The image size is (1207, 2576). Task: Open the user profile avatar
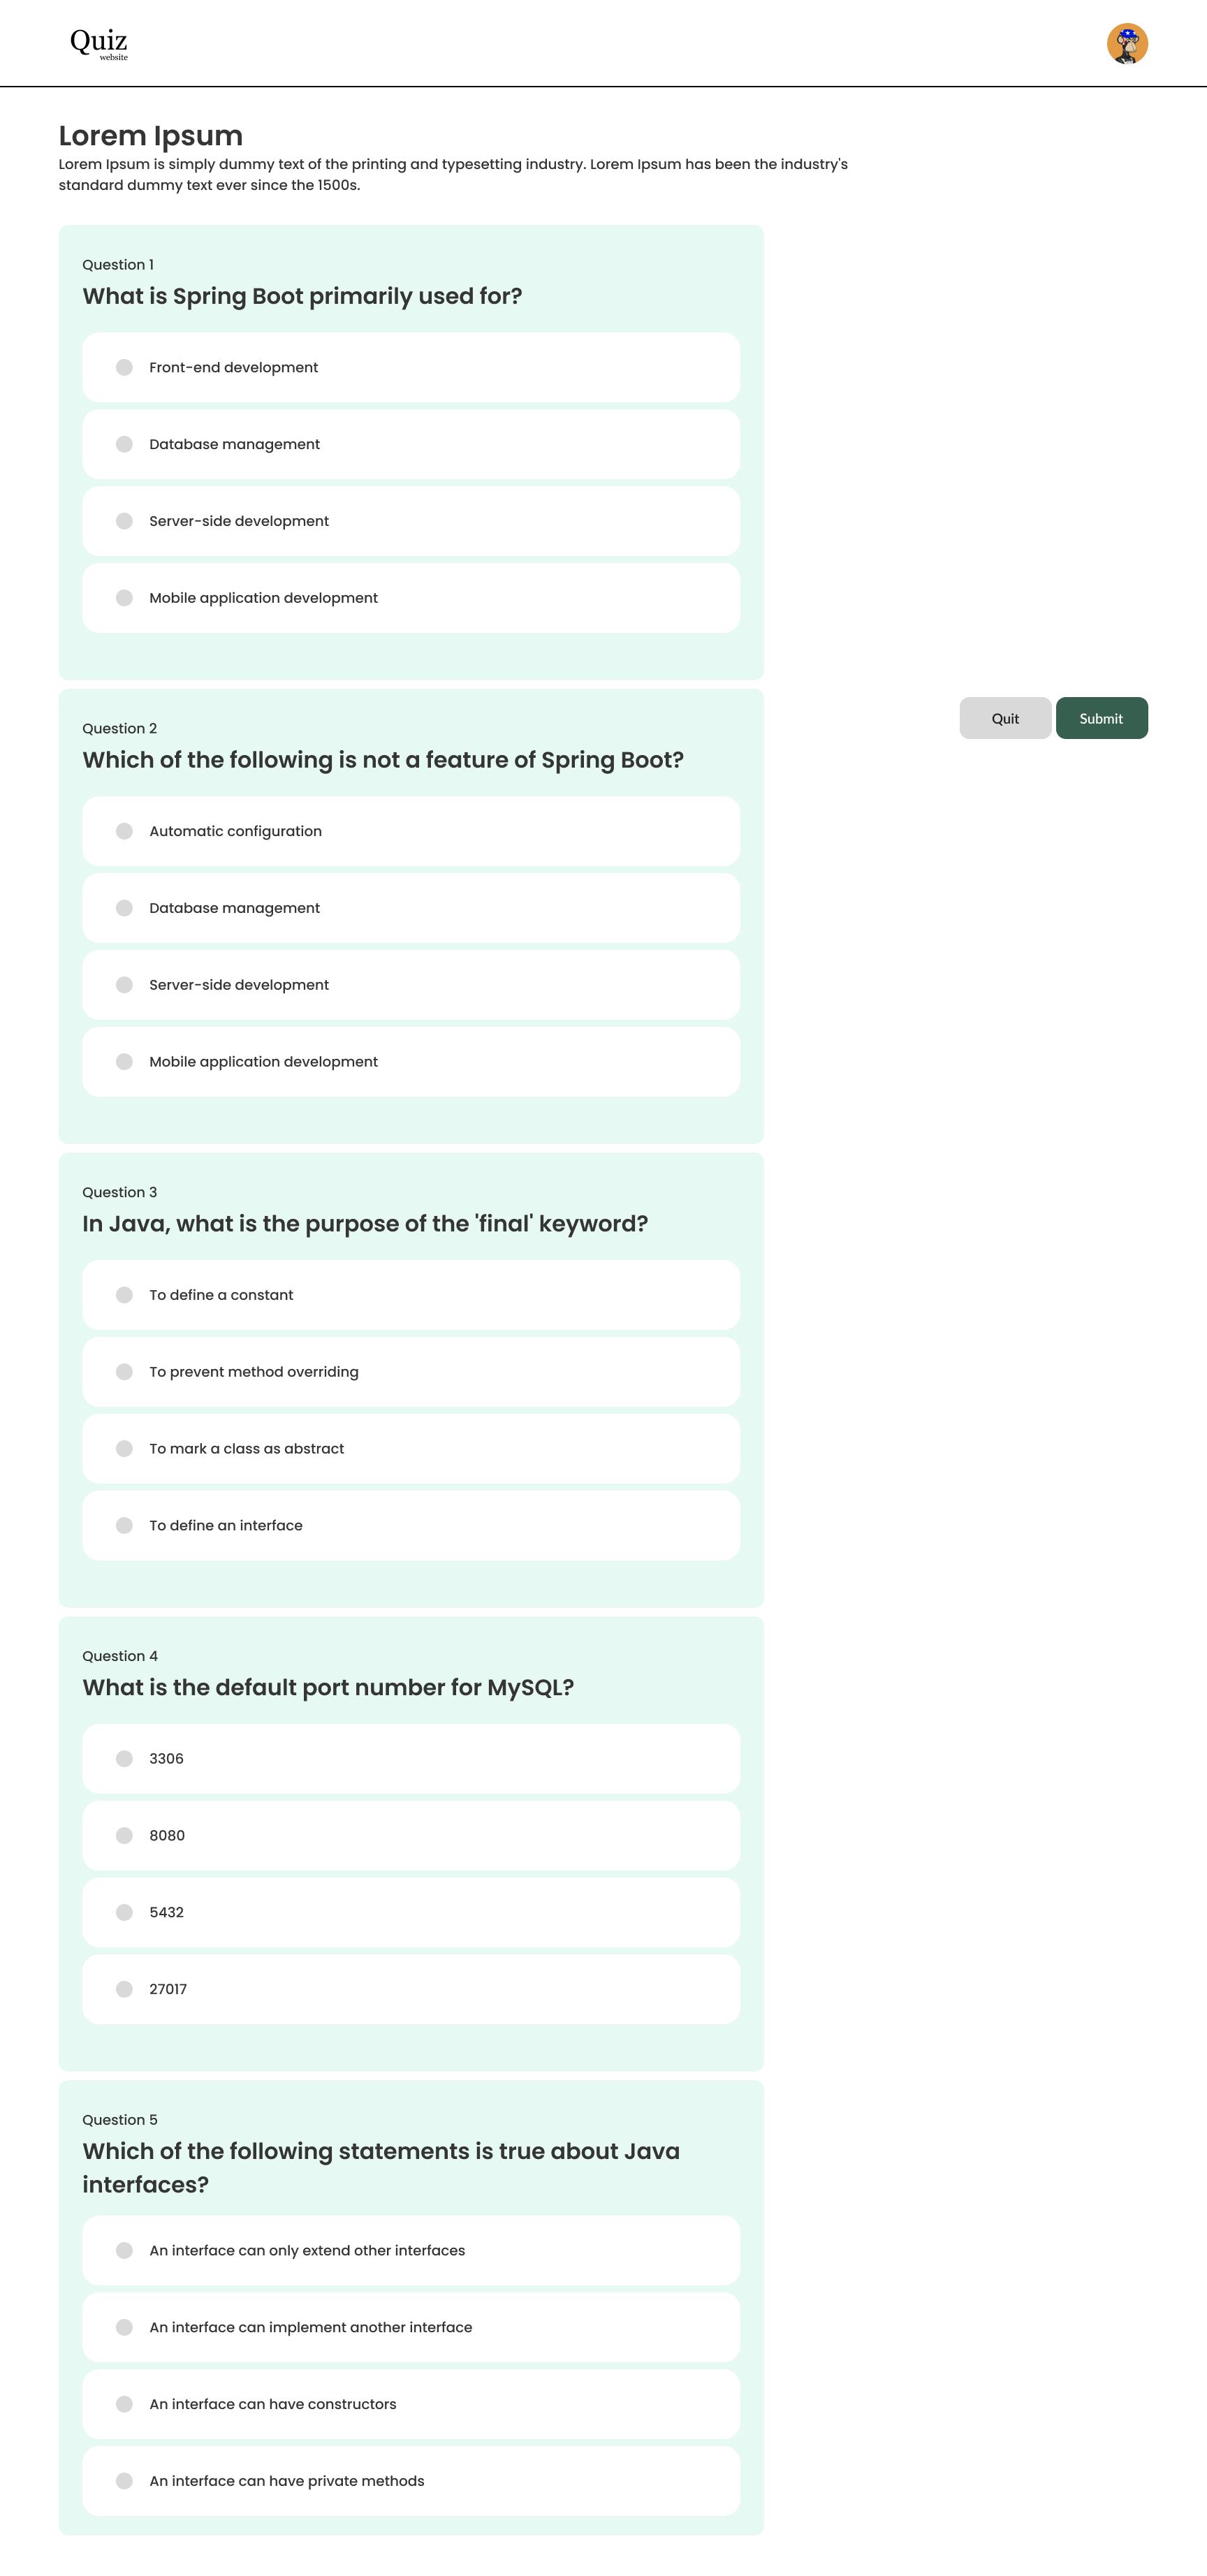[x=1126, y=44]
